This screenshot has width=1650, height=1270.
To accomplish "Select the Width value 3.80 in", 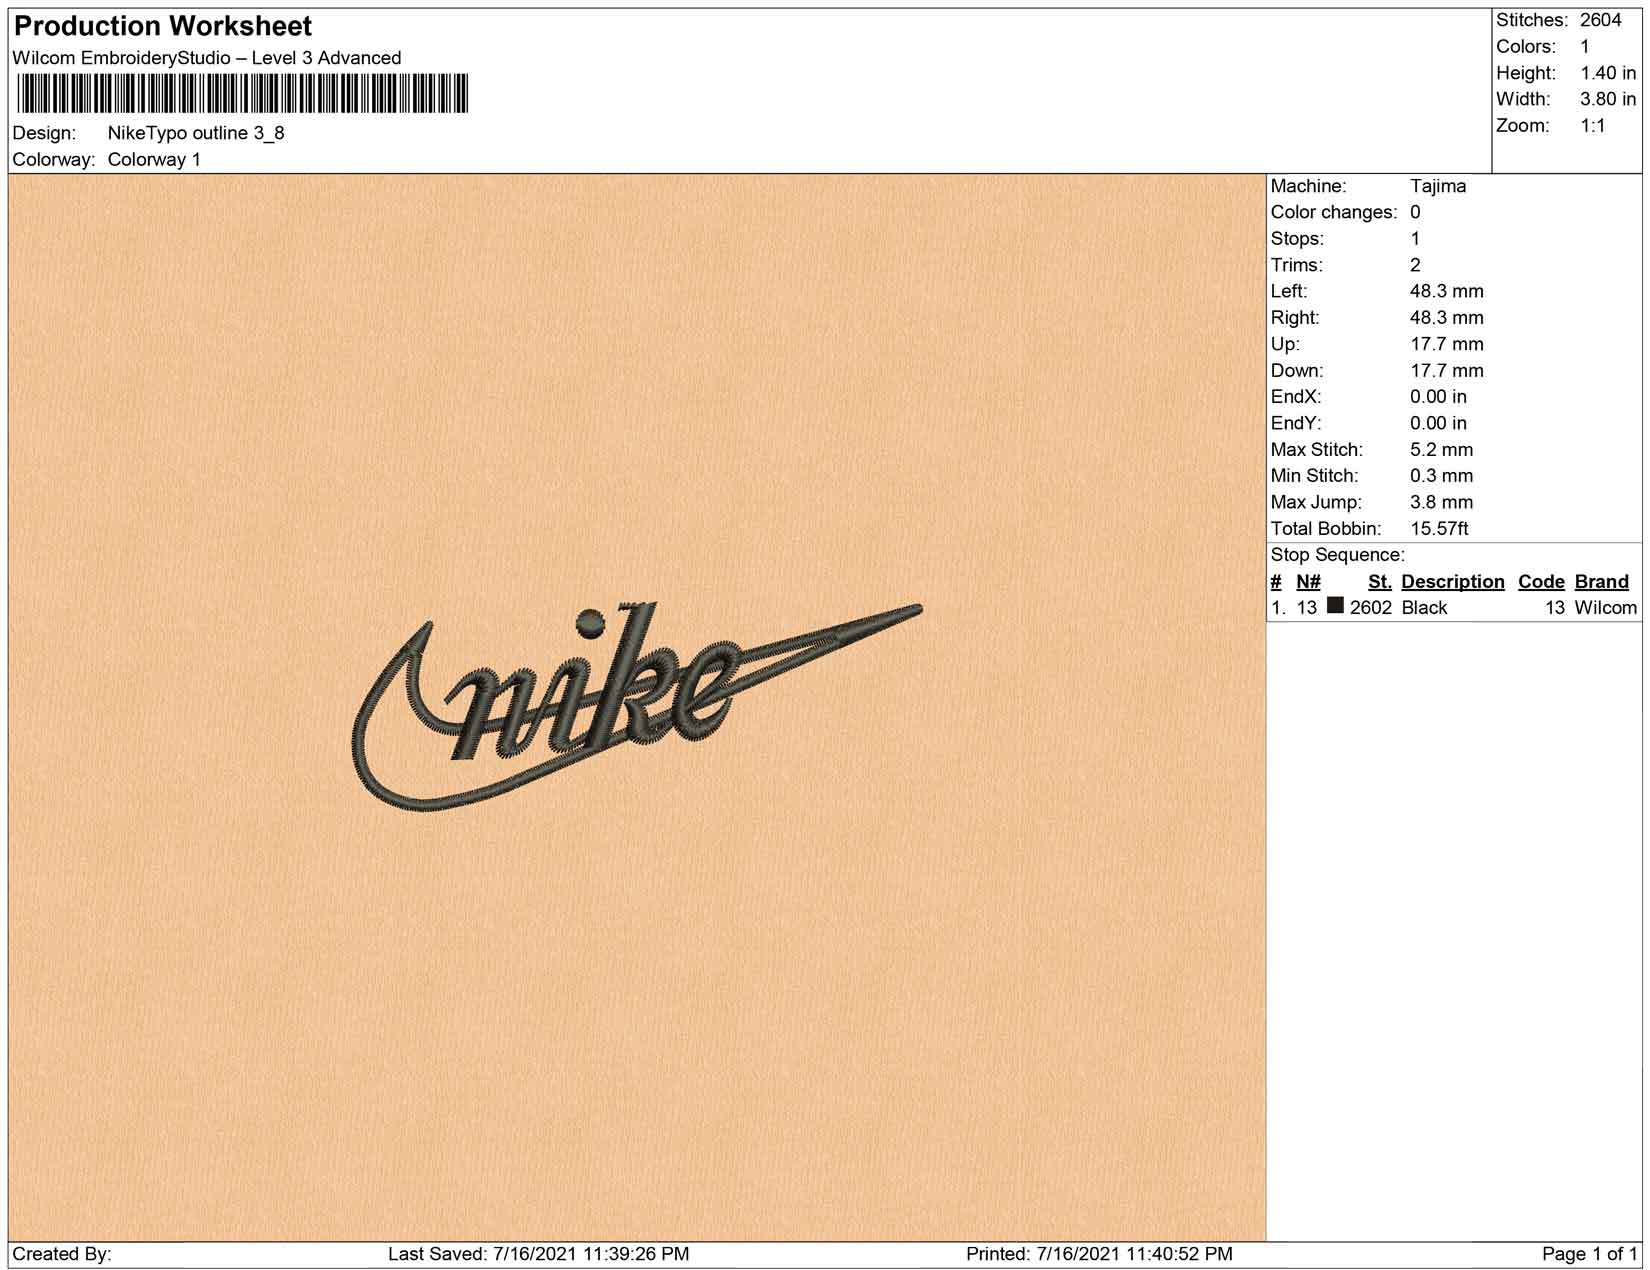I will pyautogui.click(x=1608, y=99).
